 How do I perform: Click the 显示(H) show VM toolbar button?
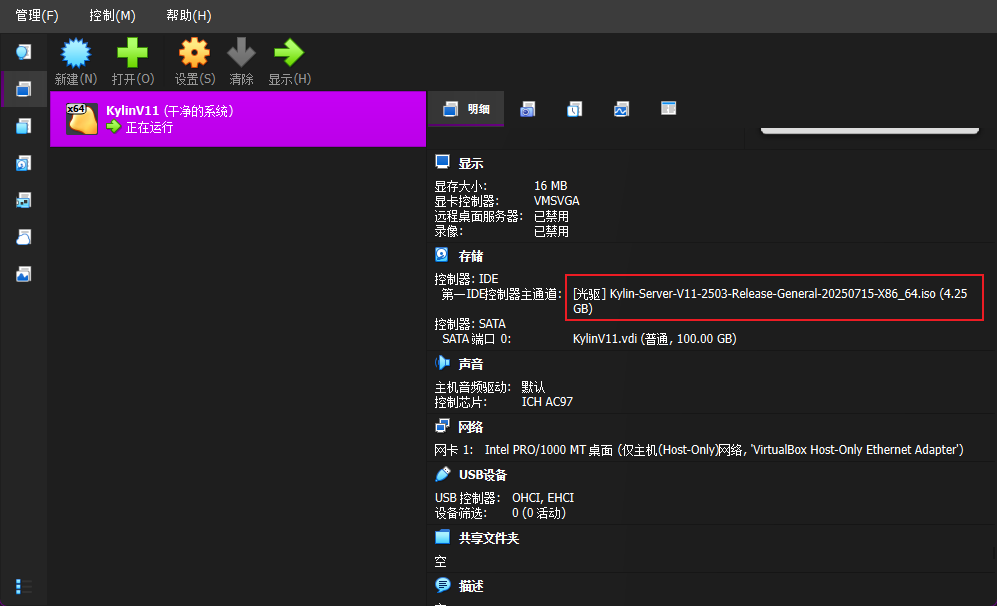pos(289,62)
